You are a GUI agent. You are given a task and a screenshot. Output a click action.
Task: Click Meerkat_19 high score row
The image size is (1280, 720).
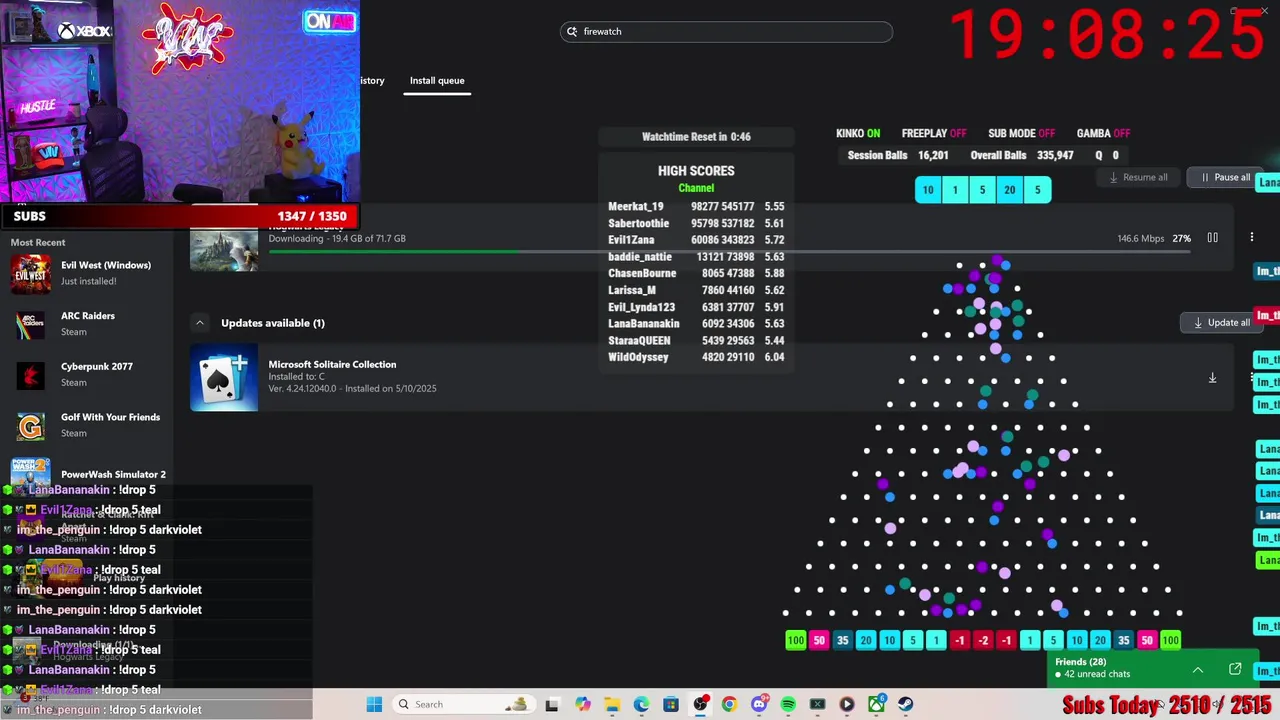point(696,206)
